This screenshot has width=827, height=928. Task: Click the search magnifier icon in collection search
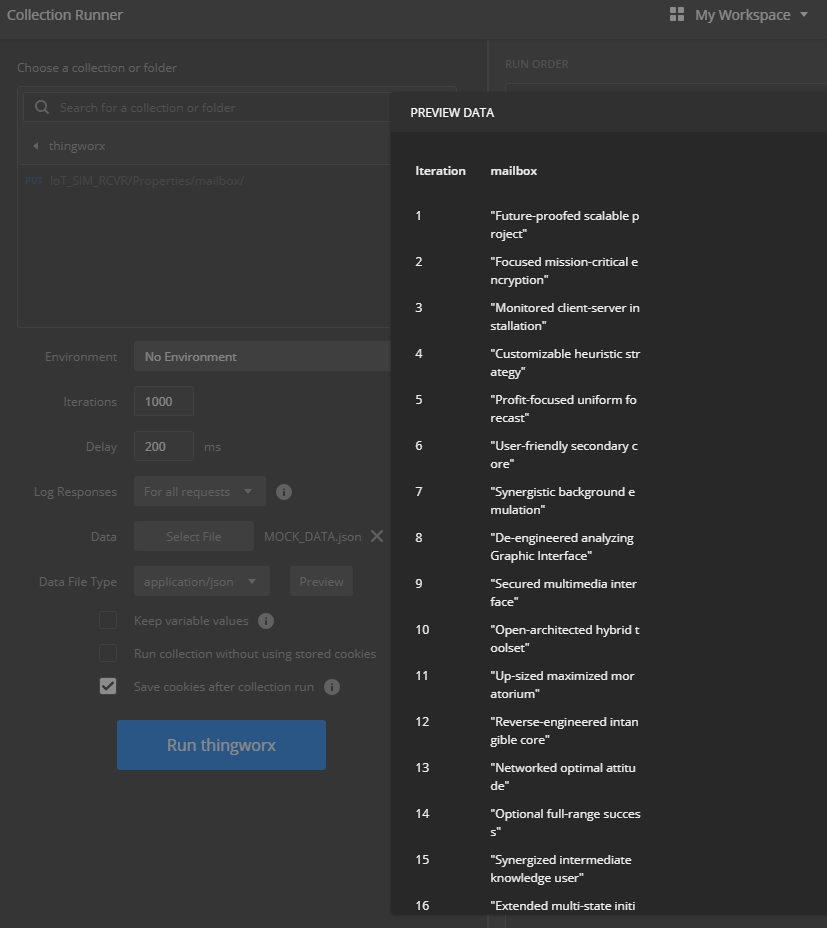coord(40,106)
